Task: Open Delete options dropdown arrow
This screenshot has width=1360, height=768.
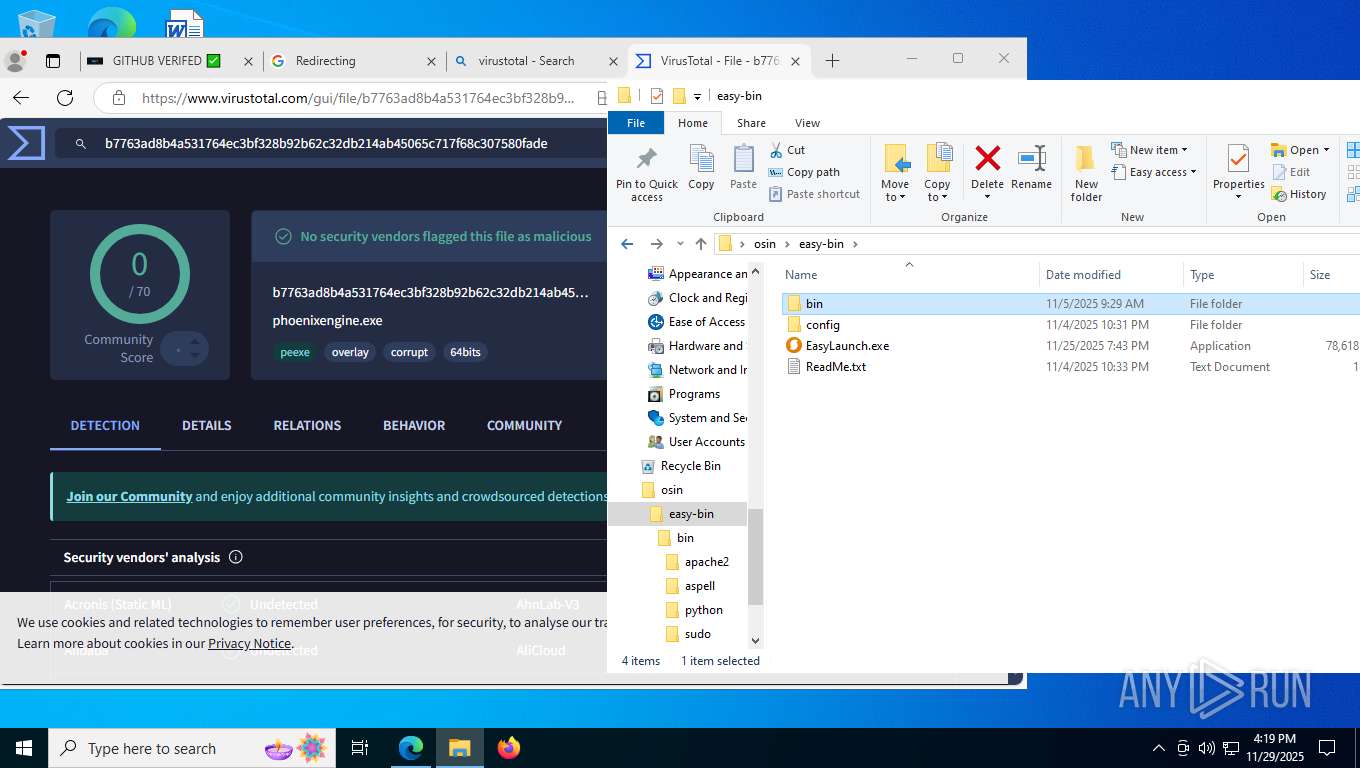Action: pos(987,197)
